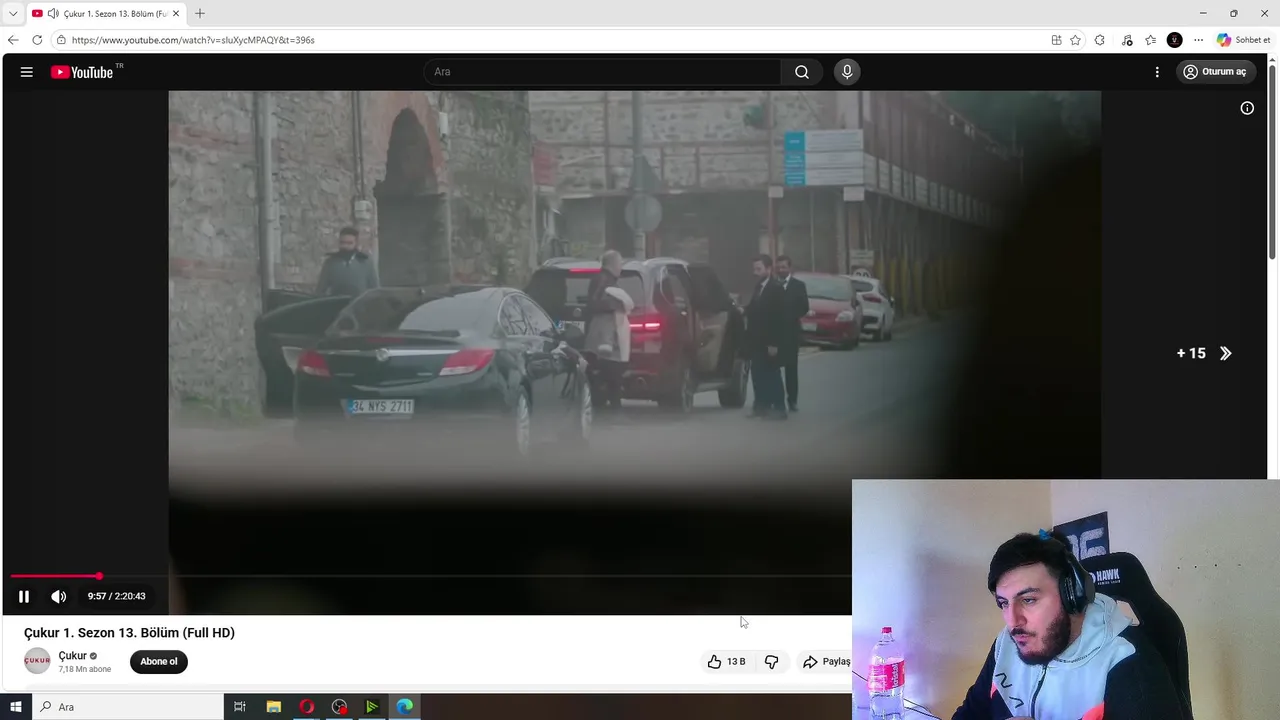This screenshot has width=1280, height=720.
Task: Show video info card icon
Action: 1247,108
